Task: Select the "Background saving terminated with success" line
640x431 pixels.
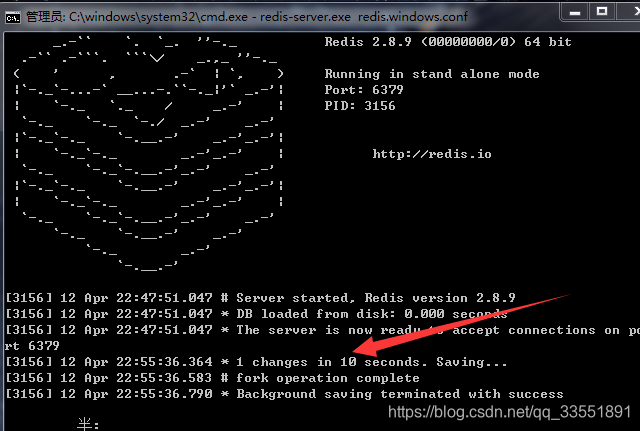Action: click(284, 394)
